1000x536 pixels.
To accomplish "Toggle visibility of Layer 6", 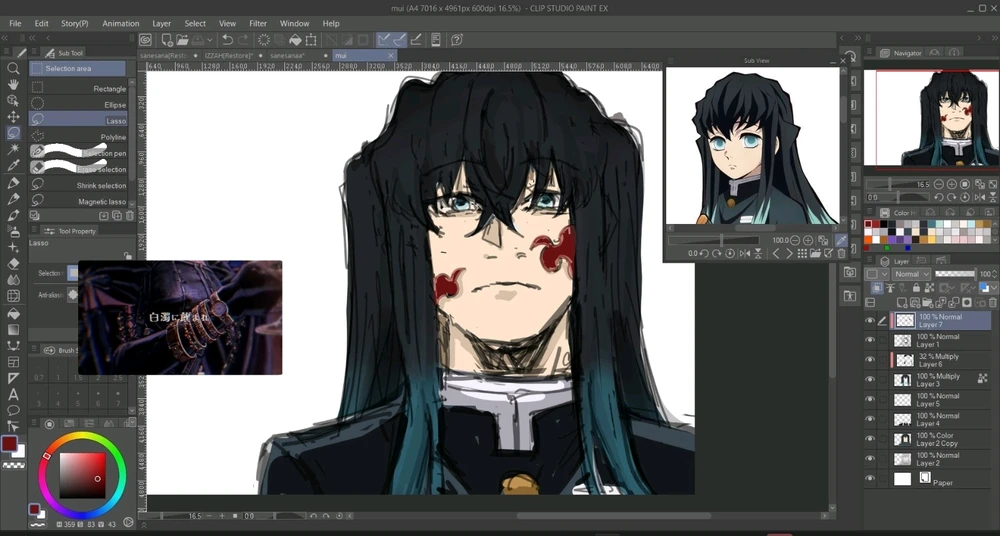I will pyautogui.click(x=870, y=360).
